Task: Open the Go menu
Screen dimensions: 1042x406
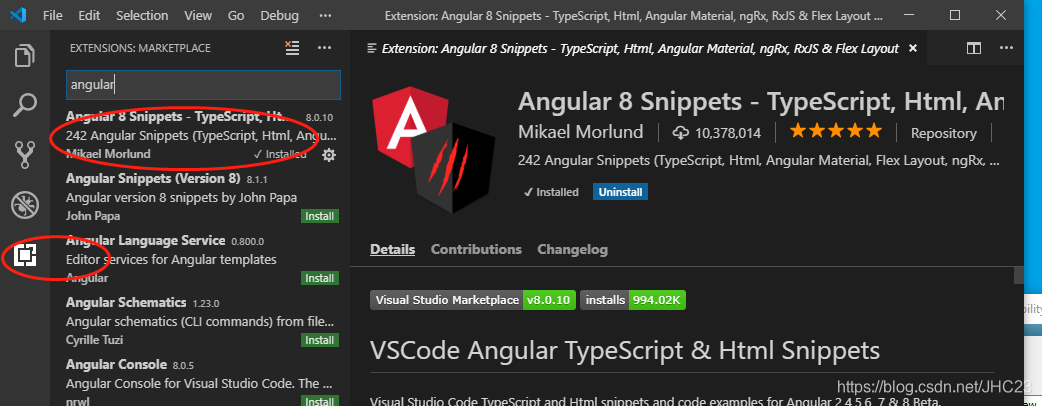Action: point(236,15)
